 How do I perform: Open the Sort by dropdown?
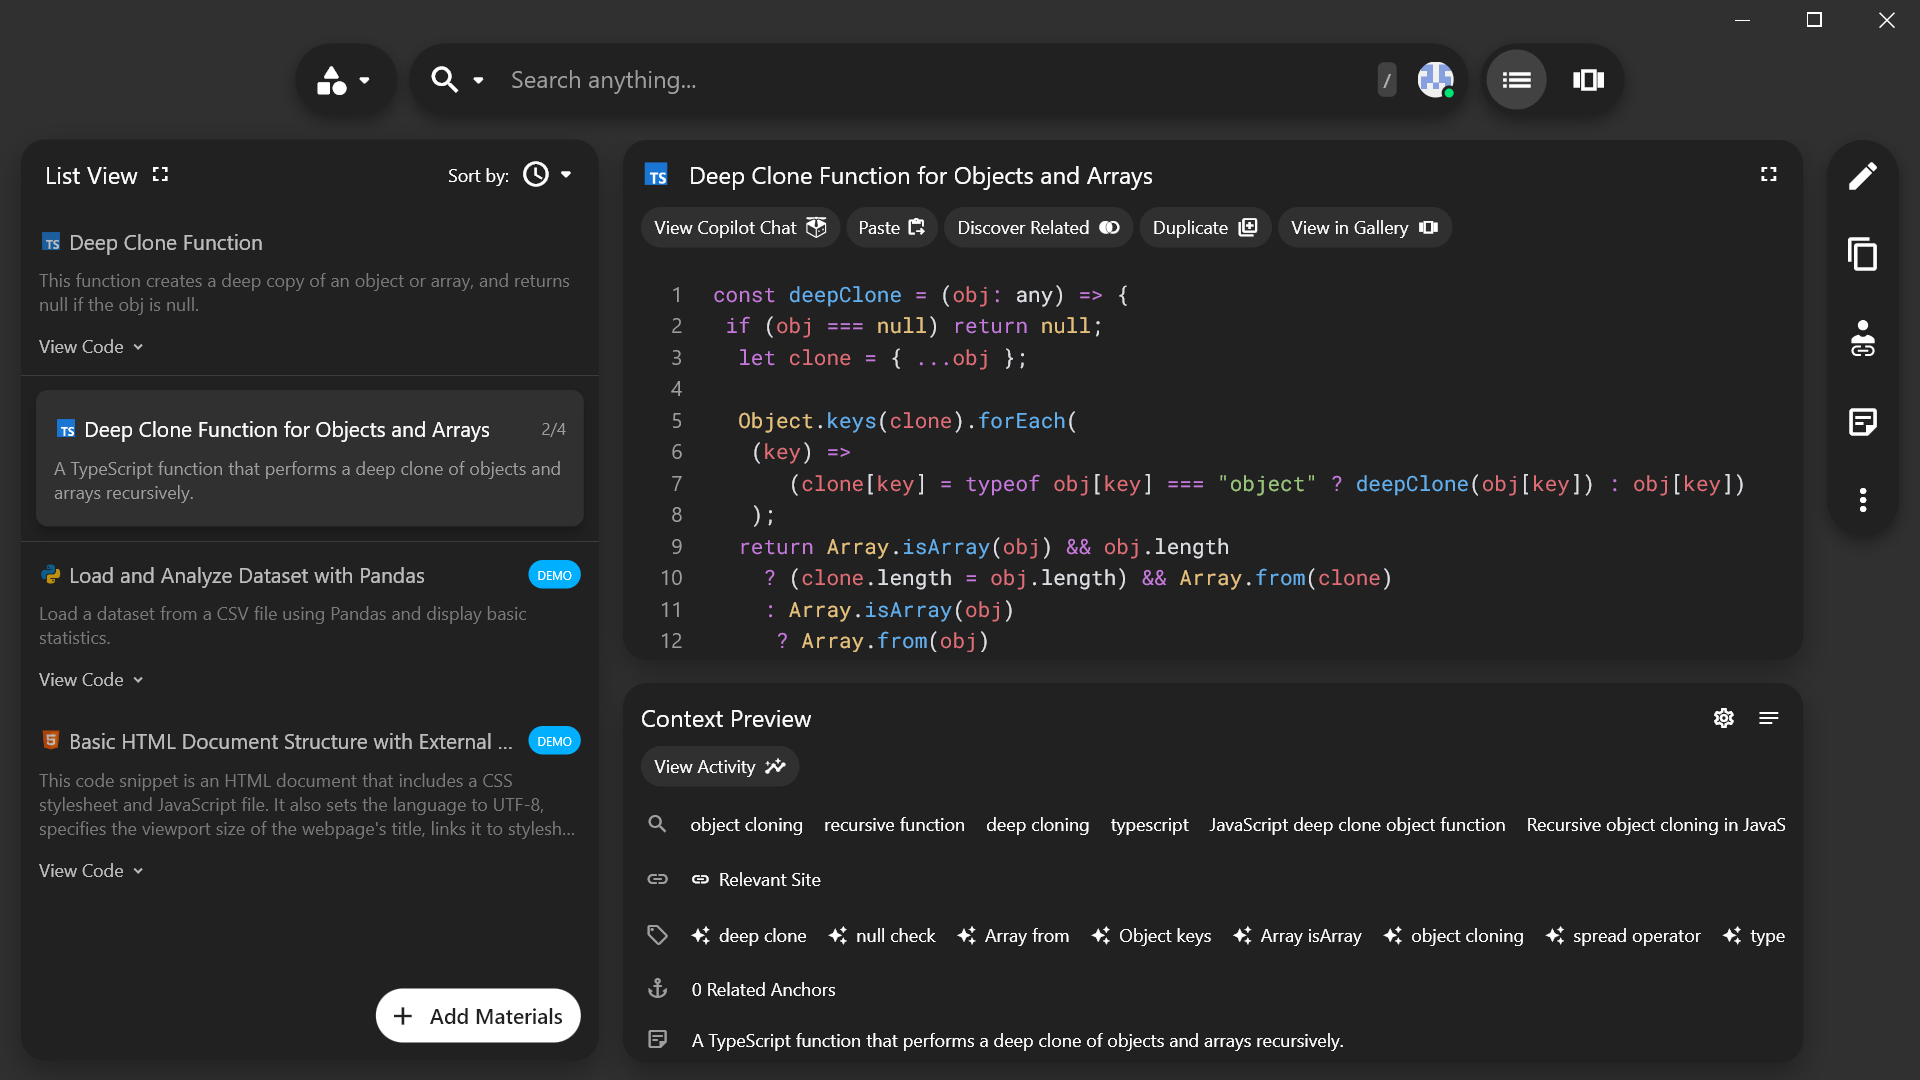[x=549, y=175]
